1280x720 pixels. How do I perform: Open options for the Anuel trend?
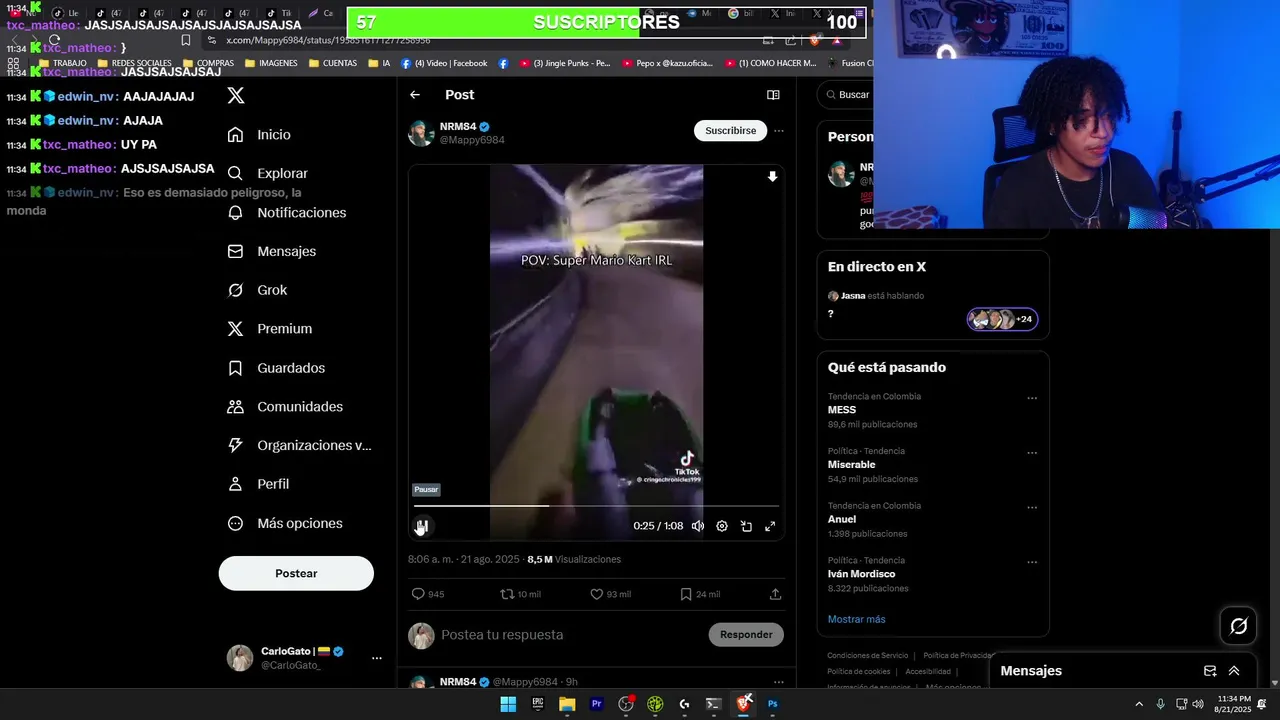click(x=1032, y=508)
